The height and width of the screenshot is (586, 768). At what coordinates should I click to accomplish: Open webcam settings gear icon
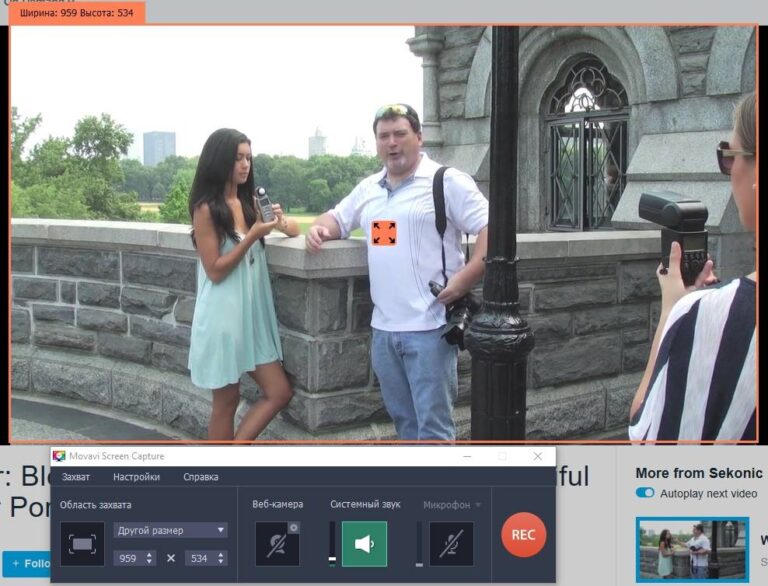(293, 527)
